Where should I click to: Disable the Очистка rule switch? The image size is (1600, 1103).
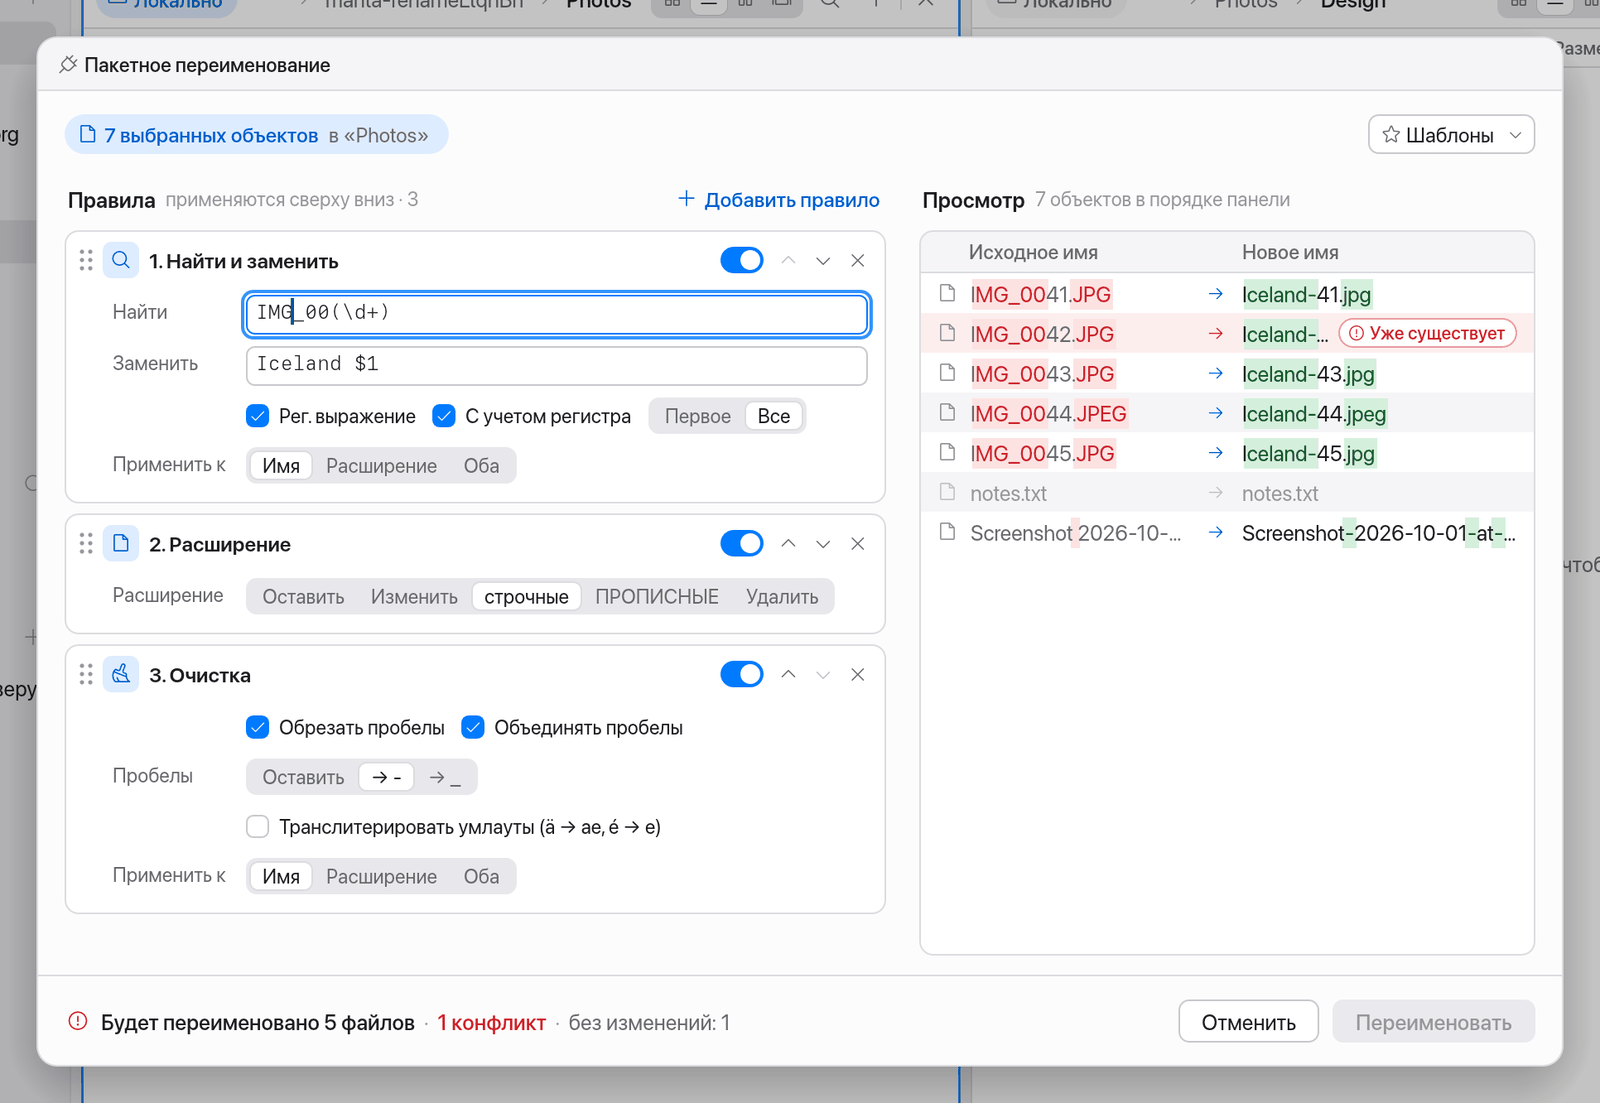(x=742, y=675)
